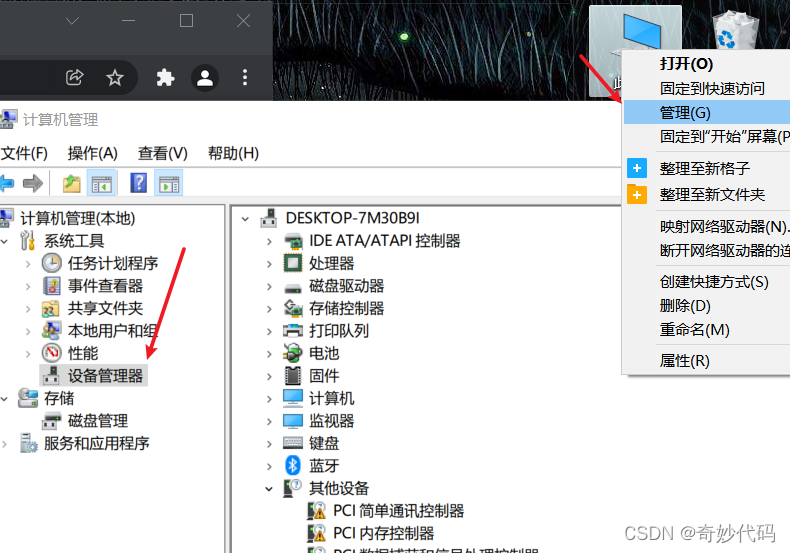Click the 磁盘管理 drive icon
The image size is (790, 553).
click(51, 421)
